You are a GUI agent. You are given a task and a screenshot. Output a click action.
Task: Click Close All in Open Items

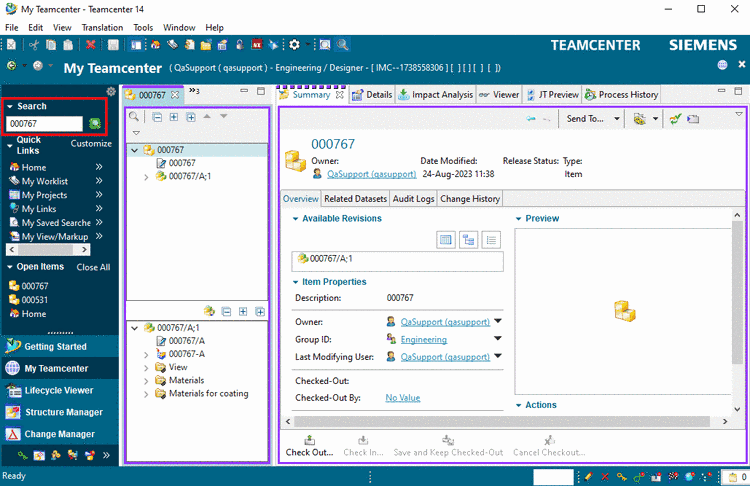coord(93,267)
